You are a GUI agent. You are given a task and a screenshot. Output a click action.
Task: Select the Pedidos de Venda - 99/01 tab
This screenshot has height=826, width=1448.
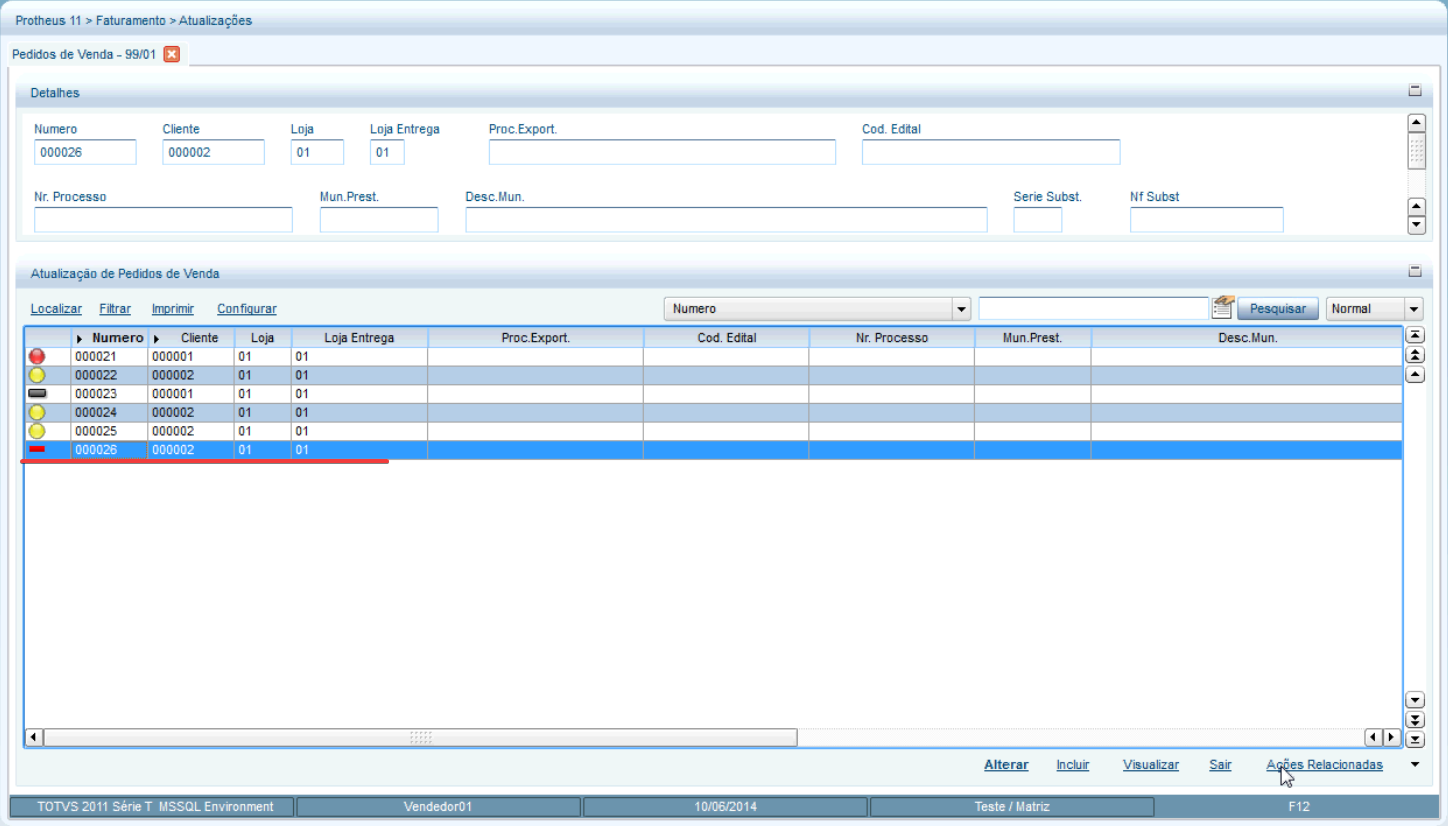84,54
